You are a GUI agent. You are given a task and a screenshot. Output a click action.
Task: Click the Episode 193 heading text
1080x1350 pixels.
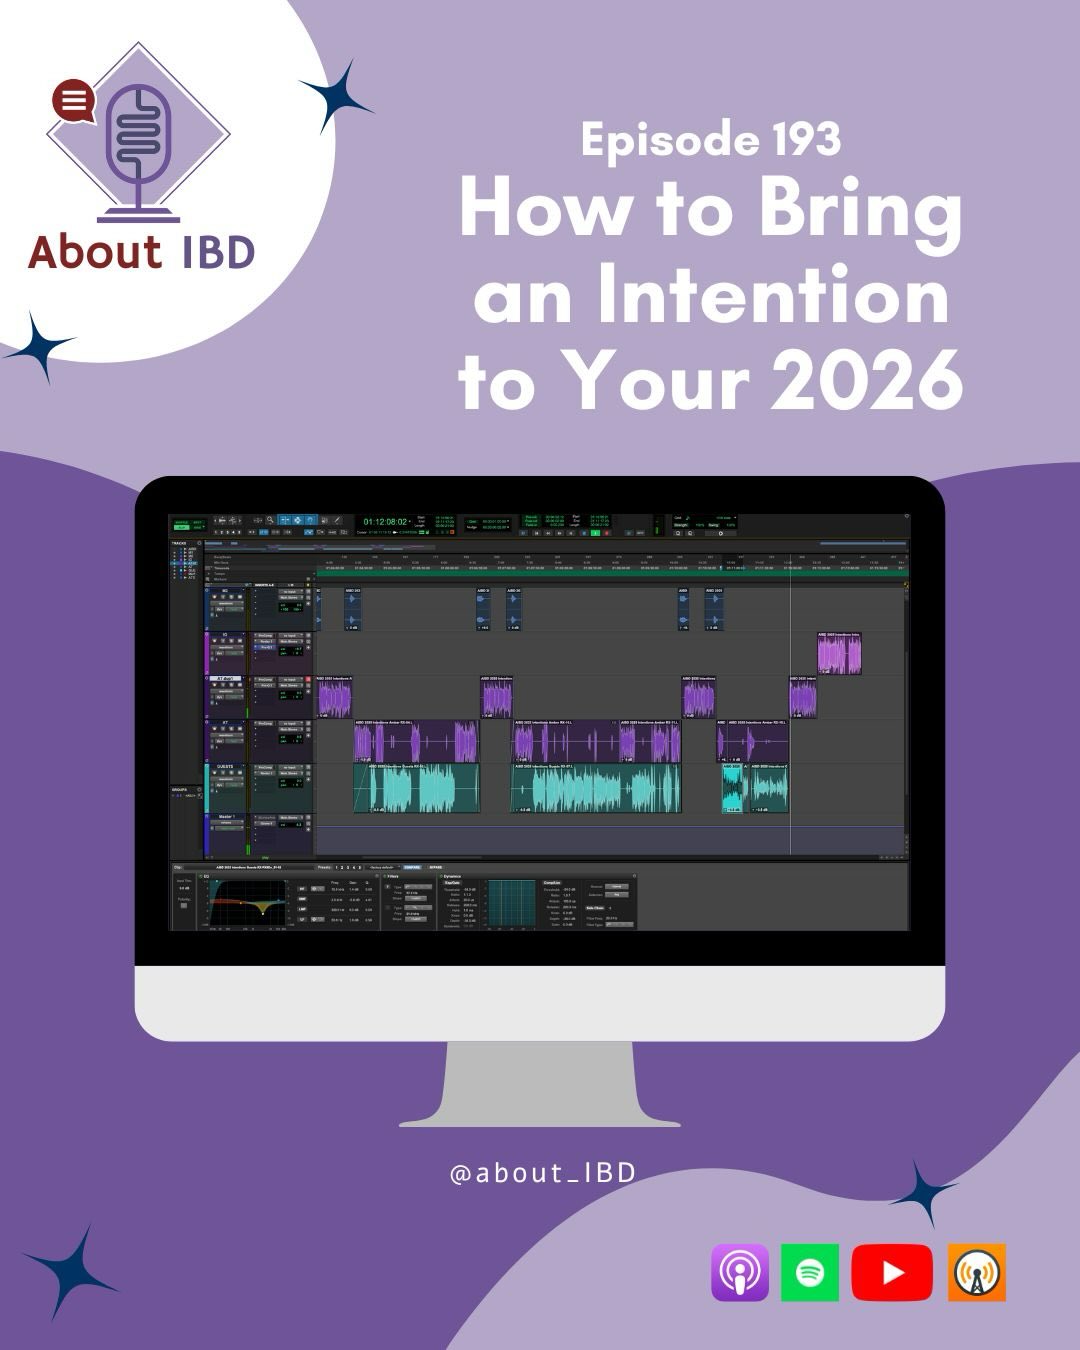pos(711,140)
